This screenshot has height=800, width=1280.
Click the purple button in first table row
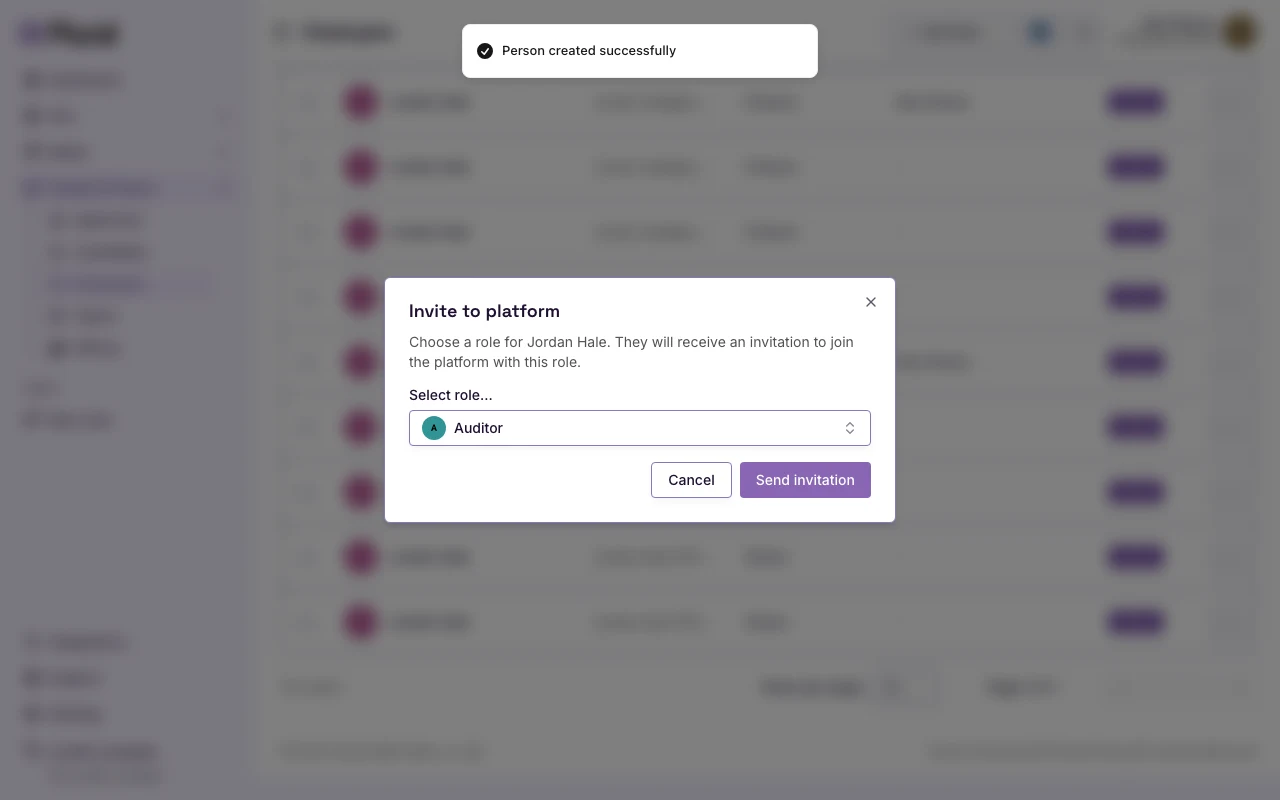click(1135, 102)
